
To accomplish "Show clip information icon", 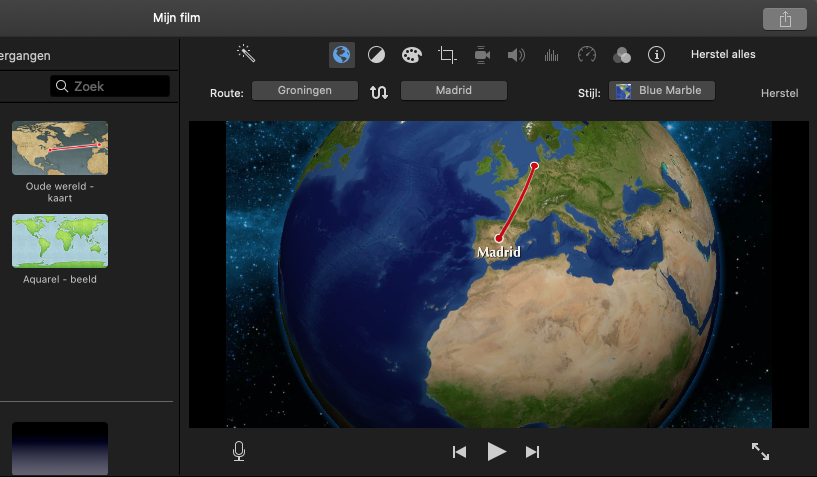I will pos(657,54).
